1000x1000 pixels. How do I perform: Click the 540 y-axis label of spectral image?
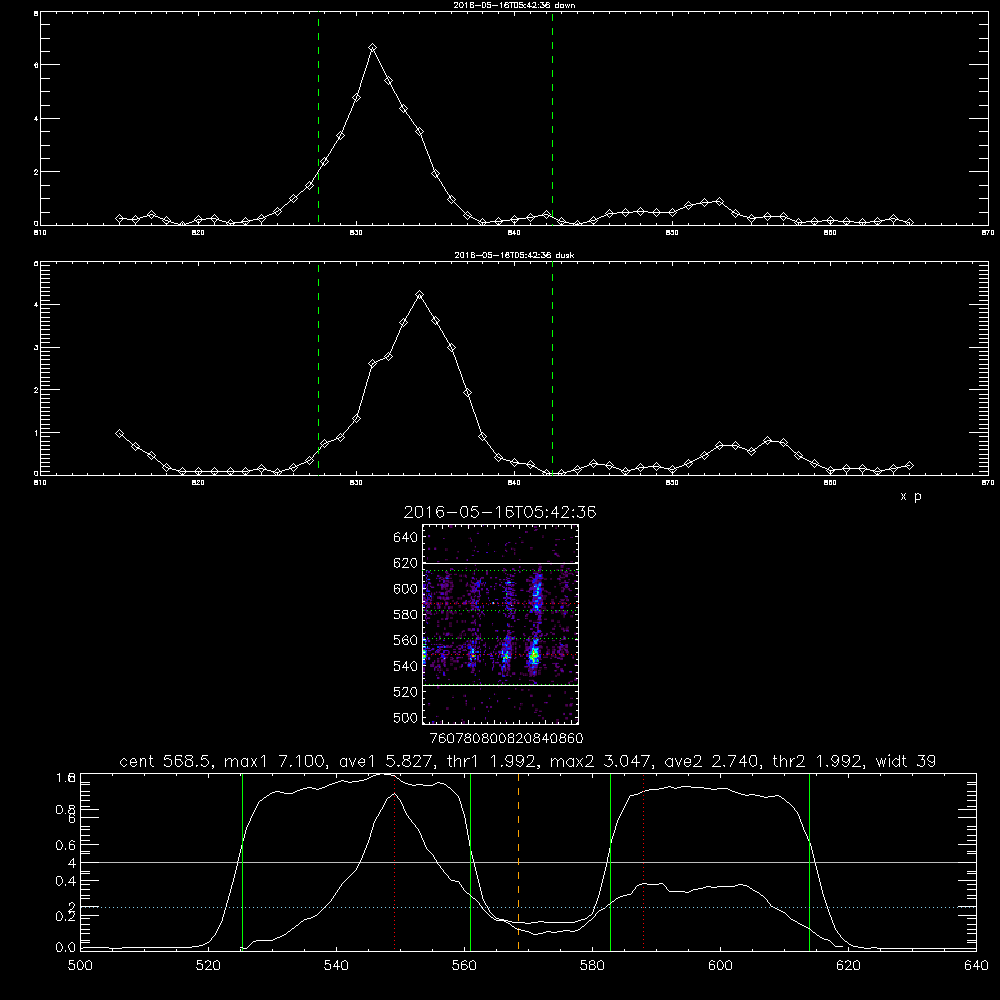pos(406,666)
